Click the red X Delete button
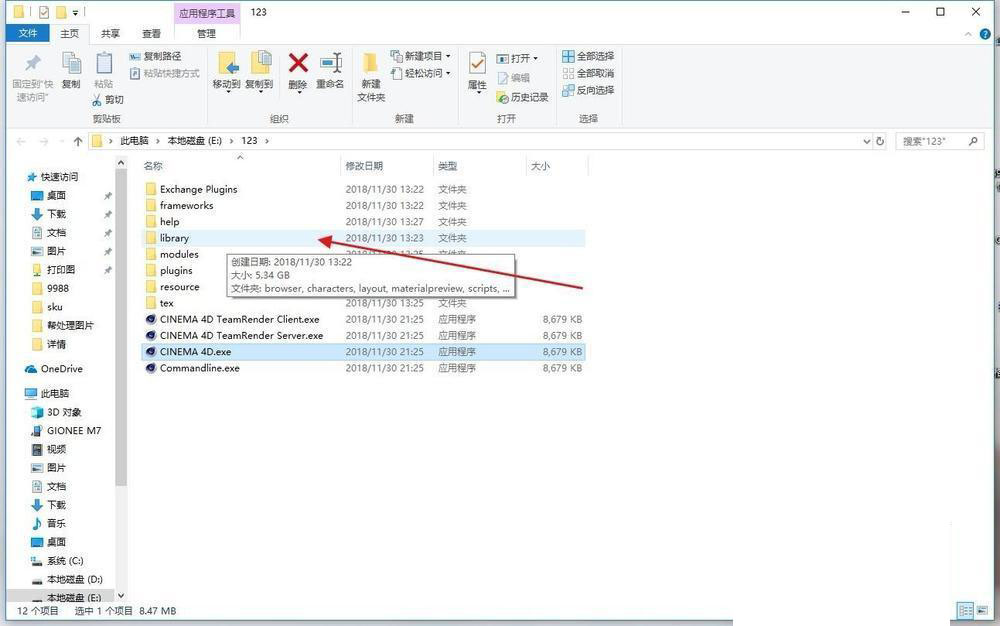 (298, 71)
